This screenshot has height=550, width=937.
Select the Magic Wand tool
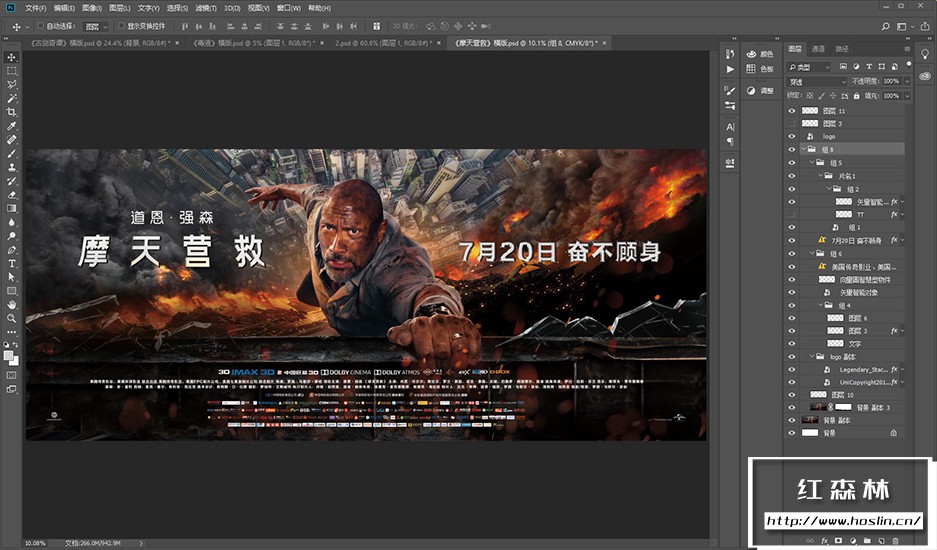pyautogui.click(x=11, y=99)
